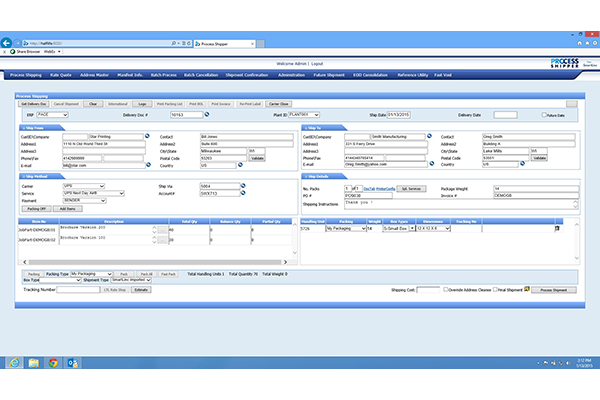Open the Packing dropdown in handling unit row

(346, 228)
